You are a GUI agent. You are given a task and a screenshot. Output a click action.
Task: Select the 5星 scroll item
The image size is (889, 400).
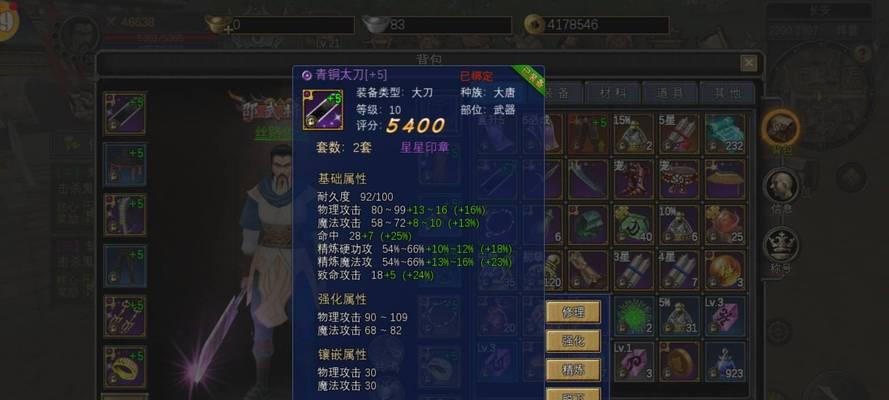point(679,134)
